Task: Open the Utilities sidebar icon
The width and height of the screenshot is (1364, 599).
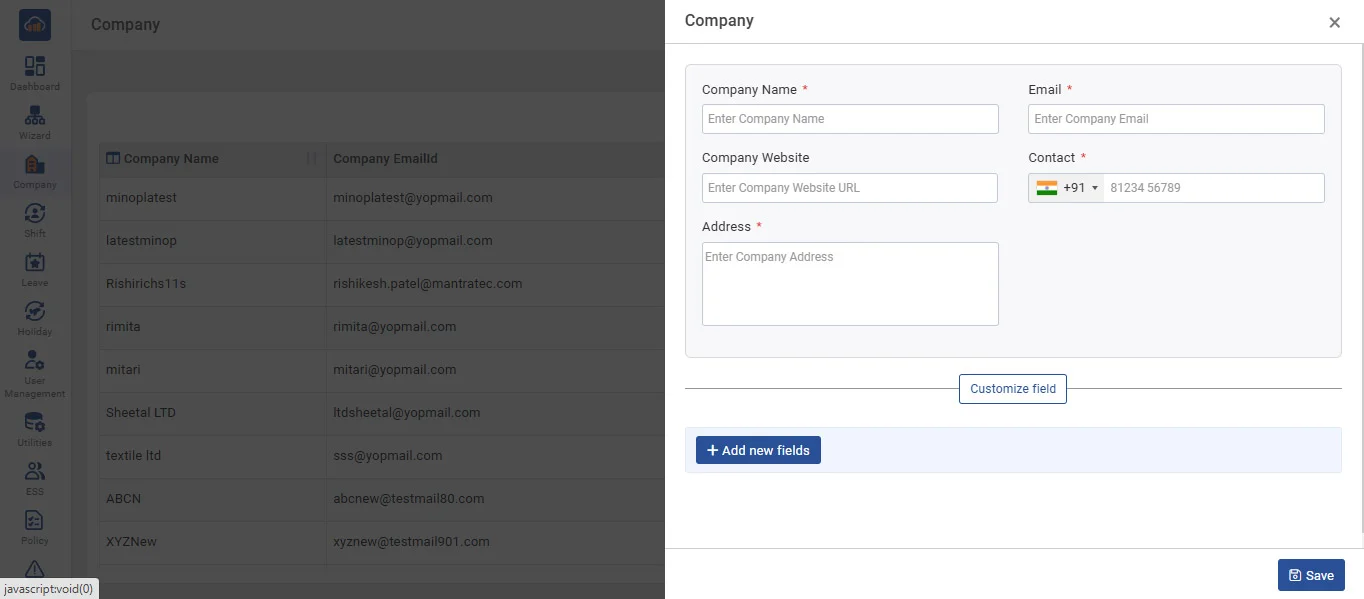Action: pos(35,428)
